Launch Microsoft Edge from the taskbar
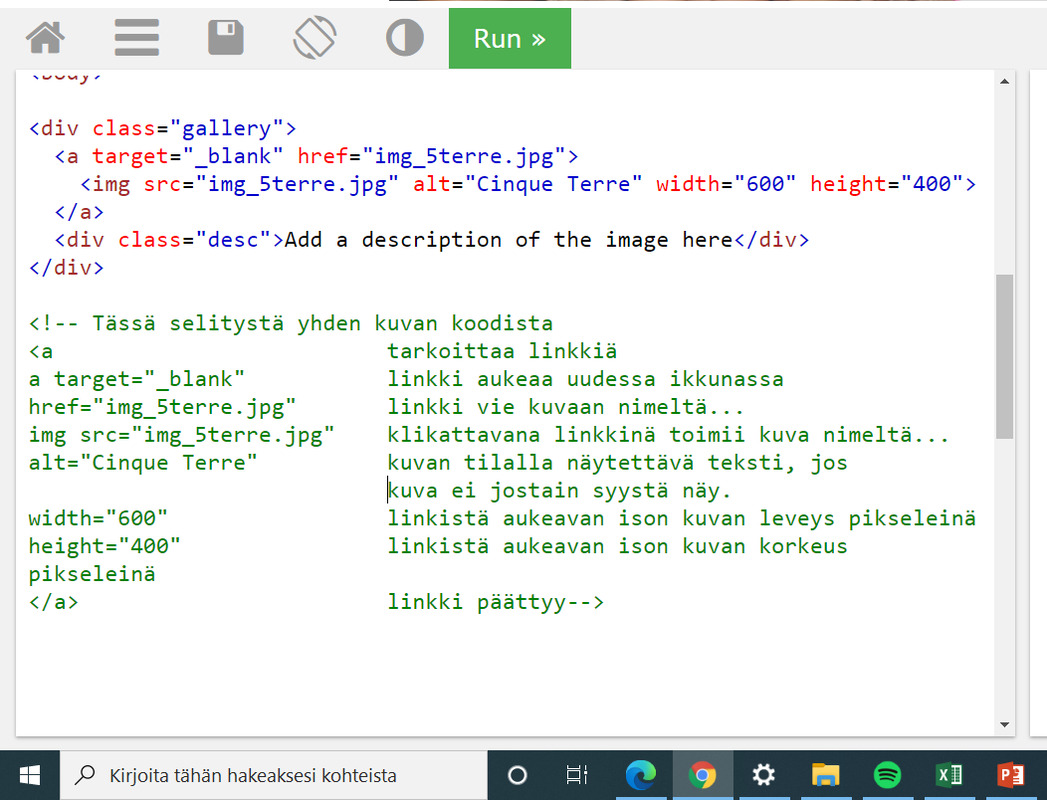 (640, 775)
